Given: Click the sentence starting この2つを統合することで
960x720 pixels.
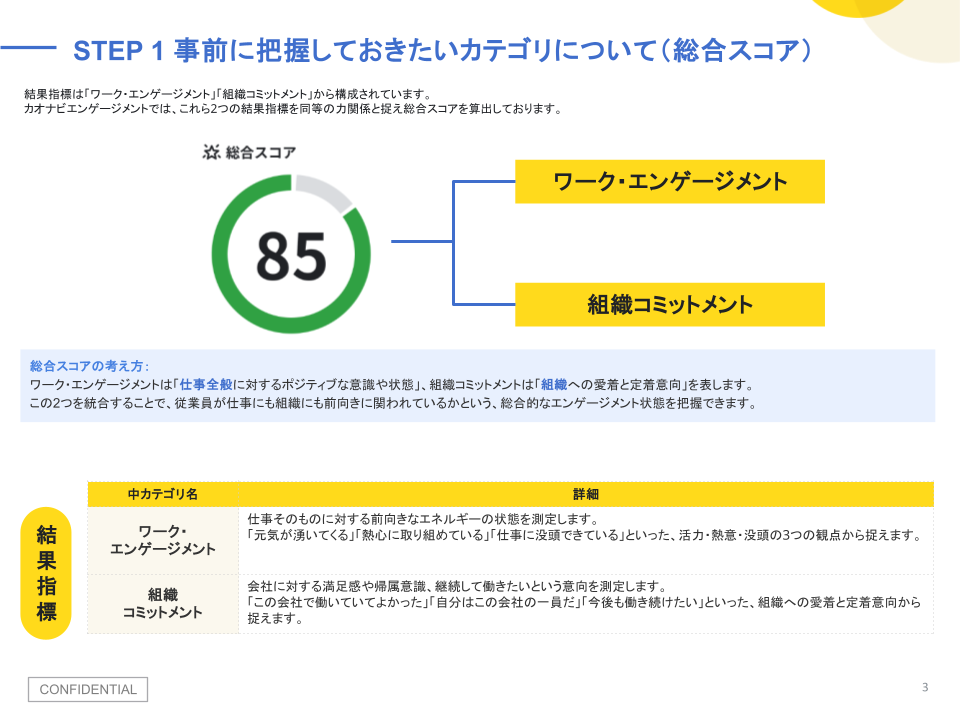Looking at the screenshot, I should point(394,403).
